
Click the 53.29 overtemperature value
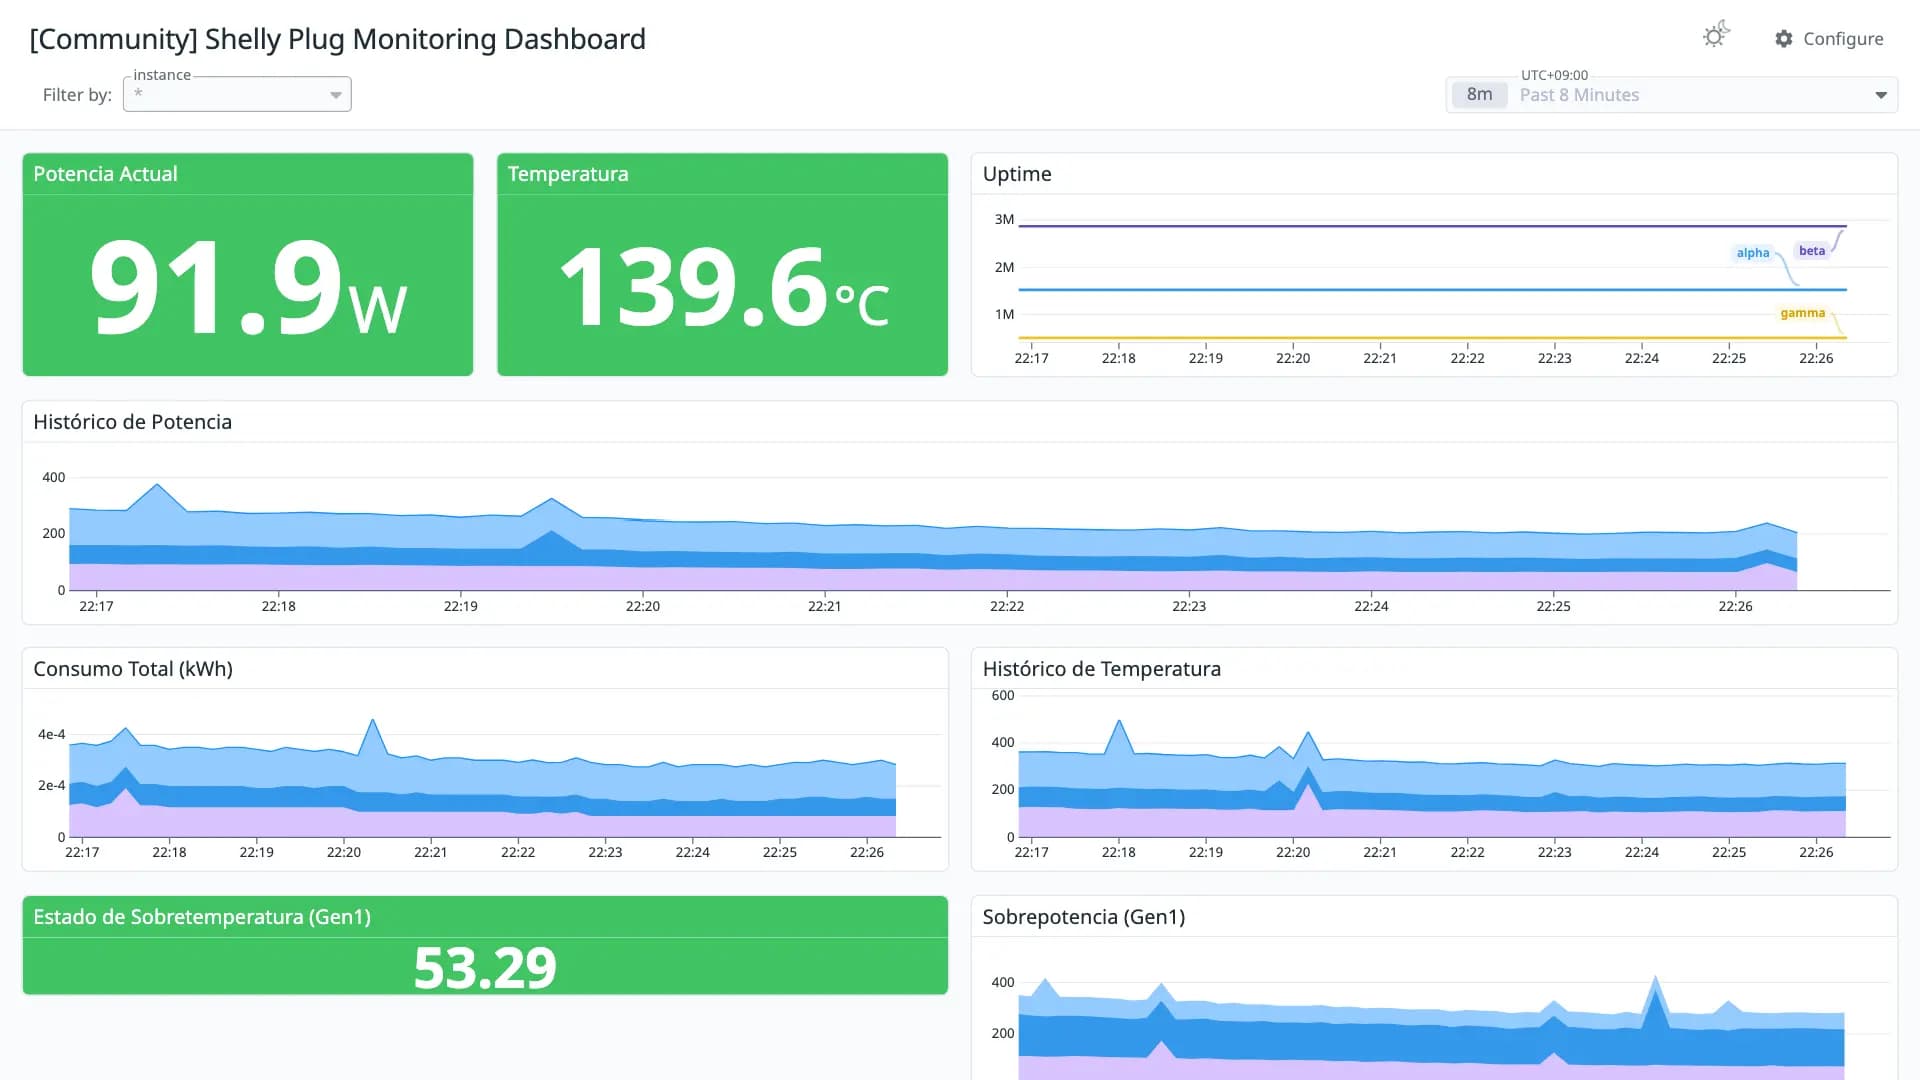(485, 968)
